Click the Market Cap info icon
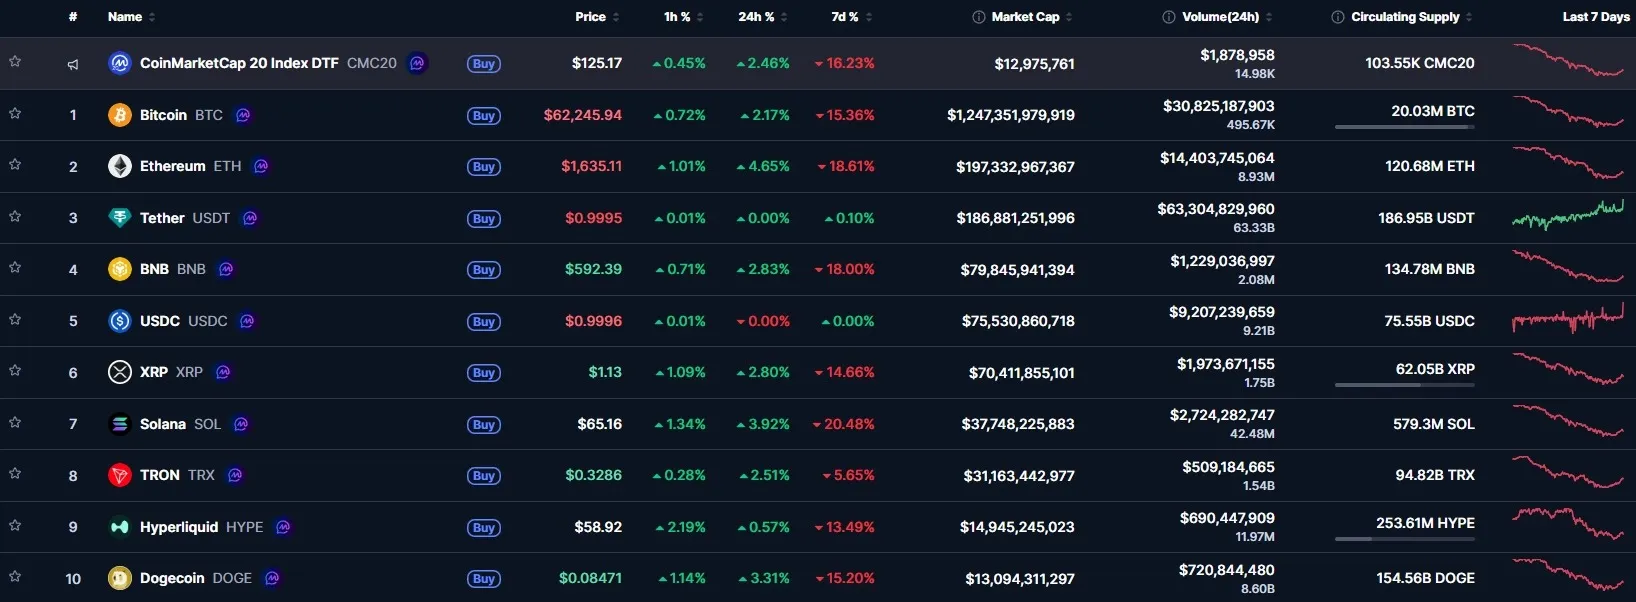The image size is (1636, 602). [x=979, y=17]
